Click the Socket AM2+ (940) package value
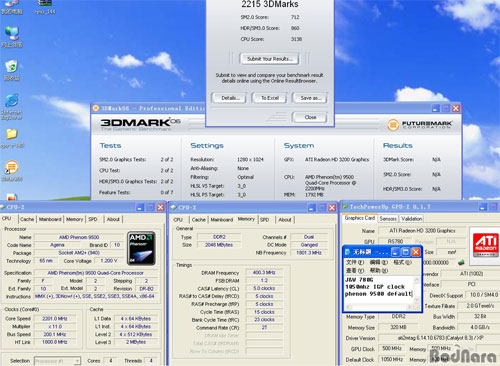The width and height of the screenshot is (500, 366). [79, 253]
